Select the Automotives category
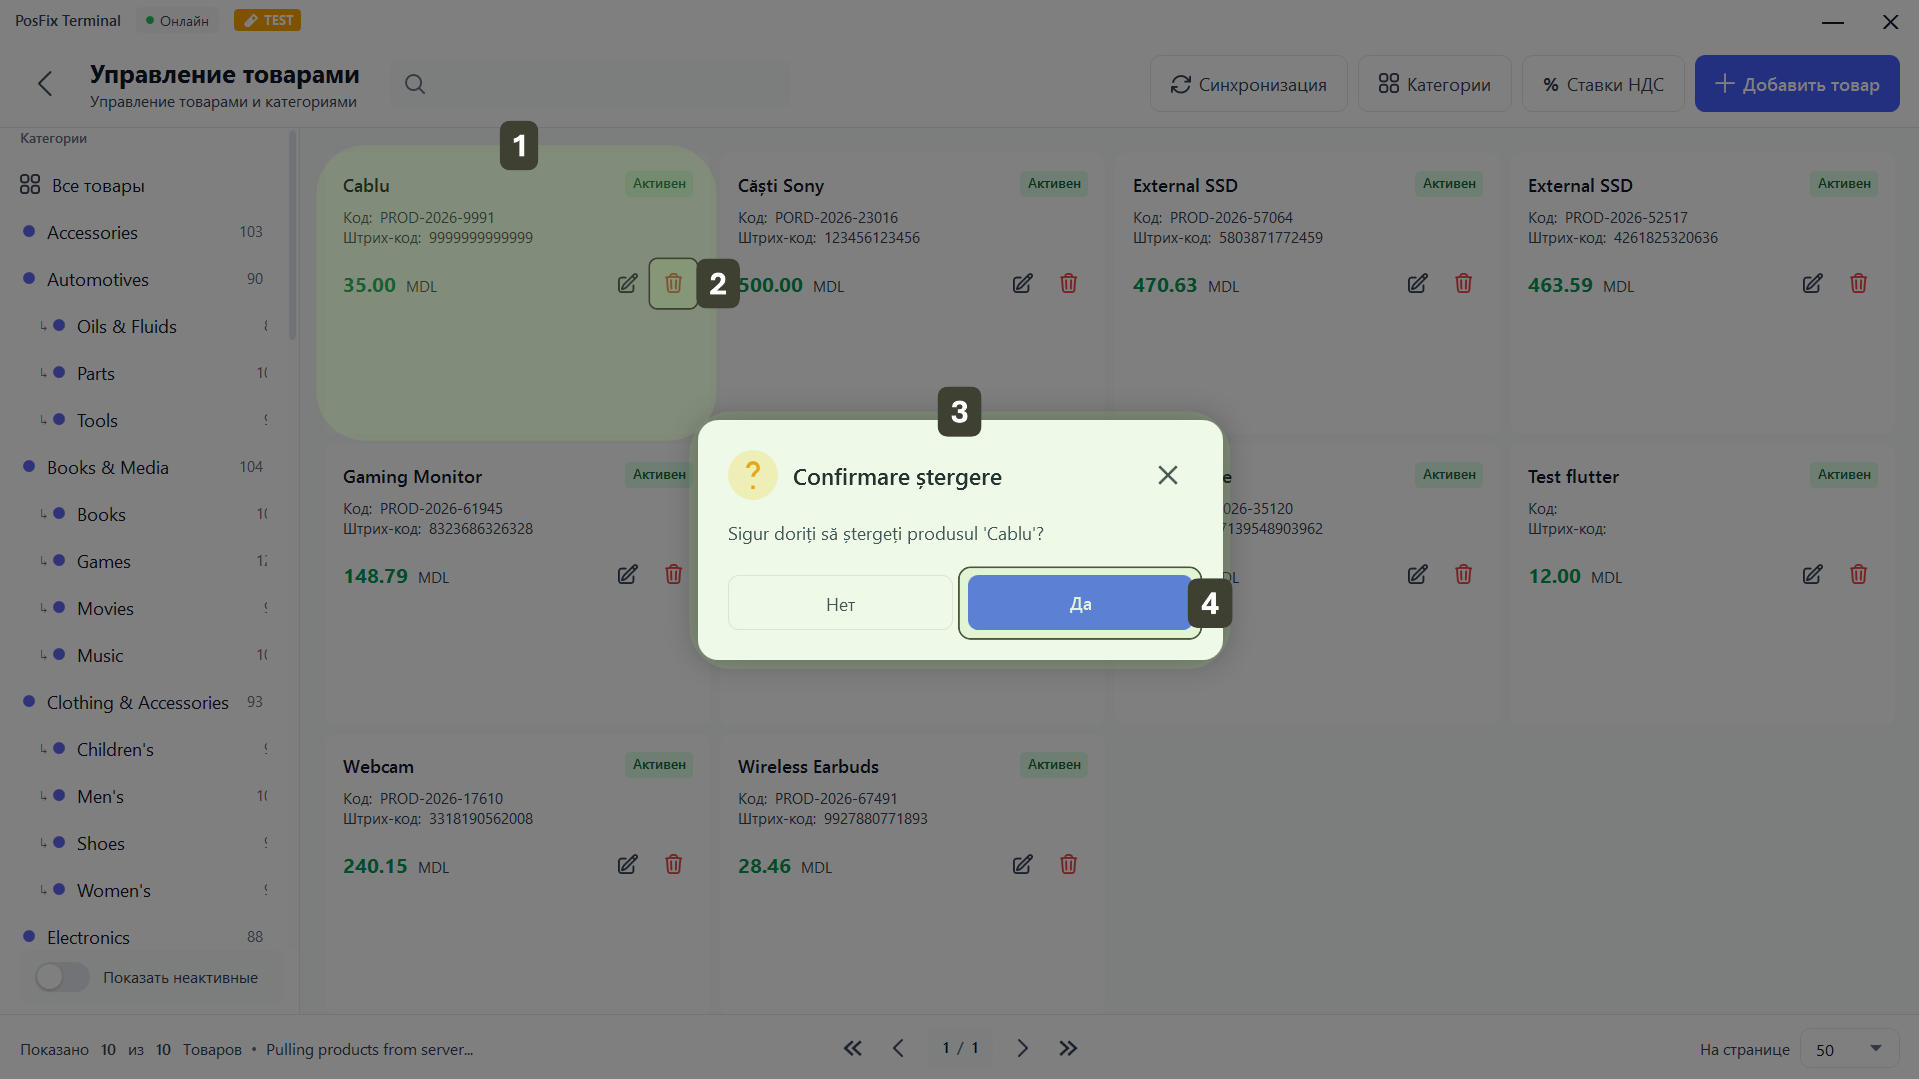The height and width of the screenshot is (1079, 1919). (x=98, y=280)
